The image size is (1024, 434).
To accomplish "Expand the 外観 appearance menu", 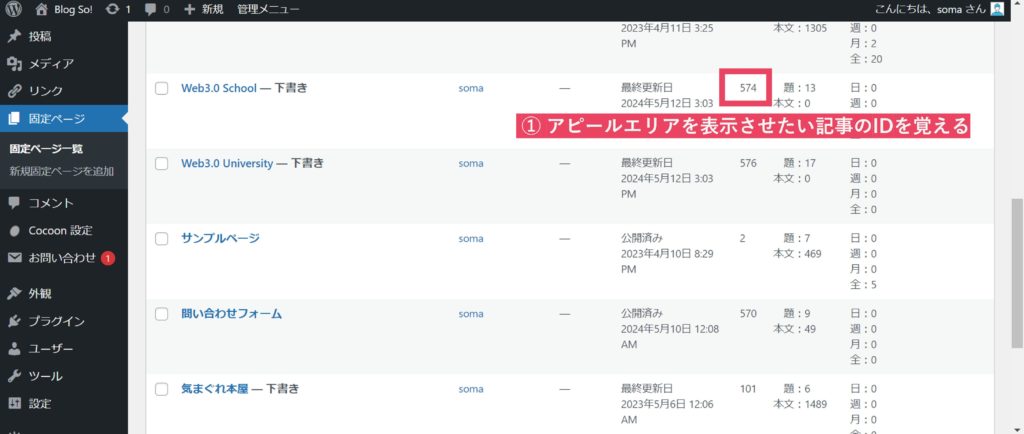I will (x=40, y=294).
